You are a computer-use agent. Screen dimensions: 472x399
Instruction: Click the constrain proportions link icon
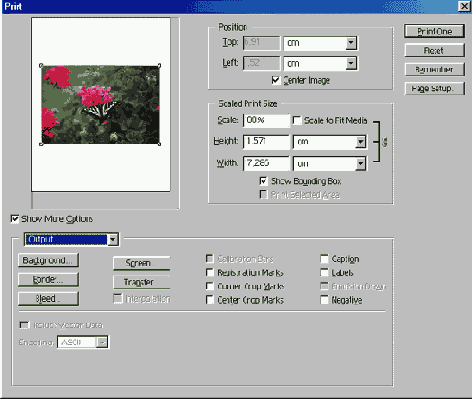click(x=384, y=142)
